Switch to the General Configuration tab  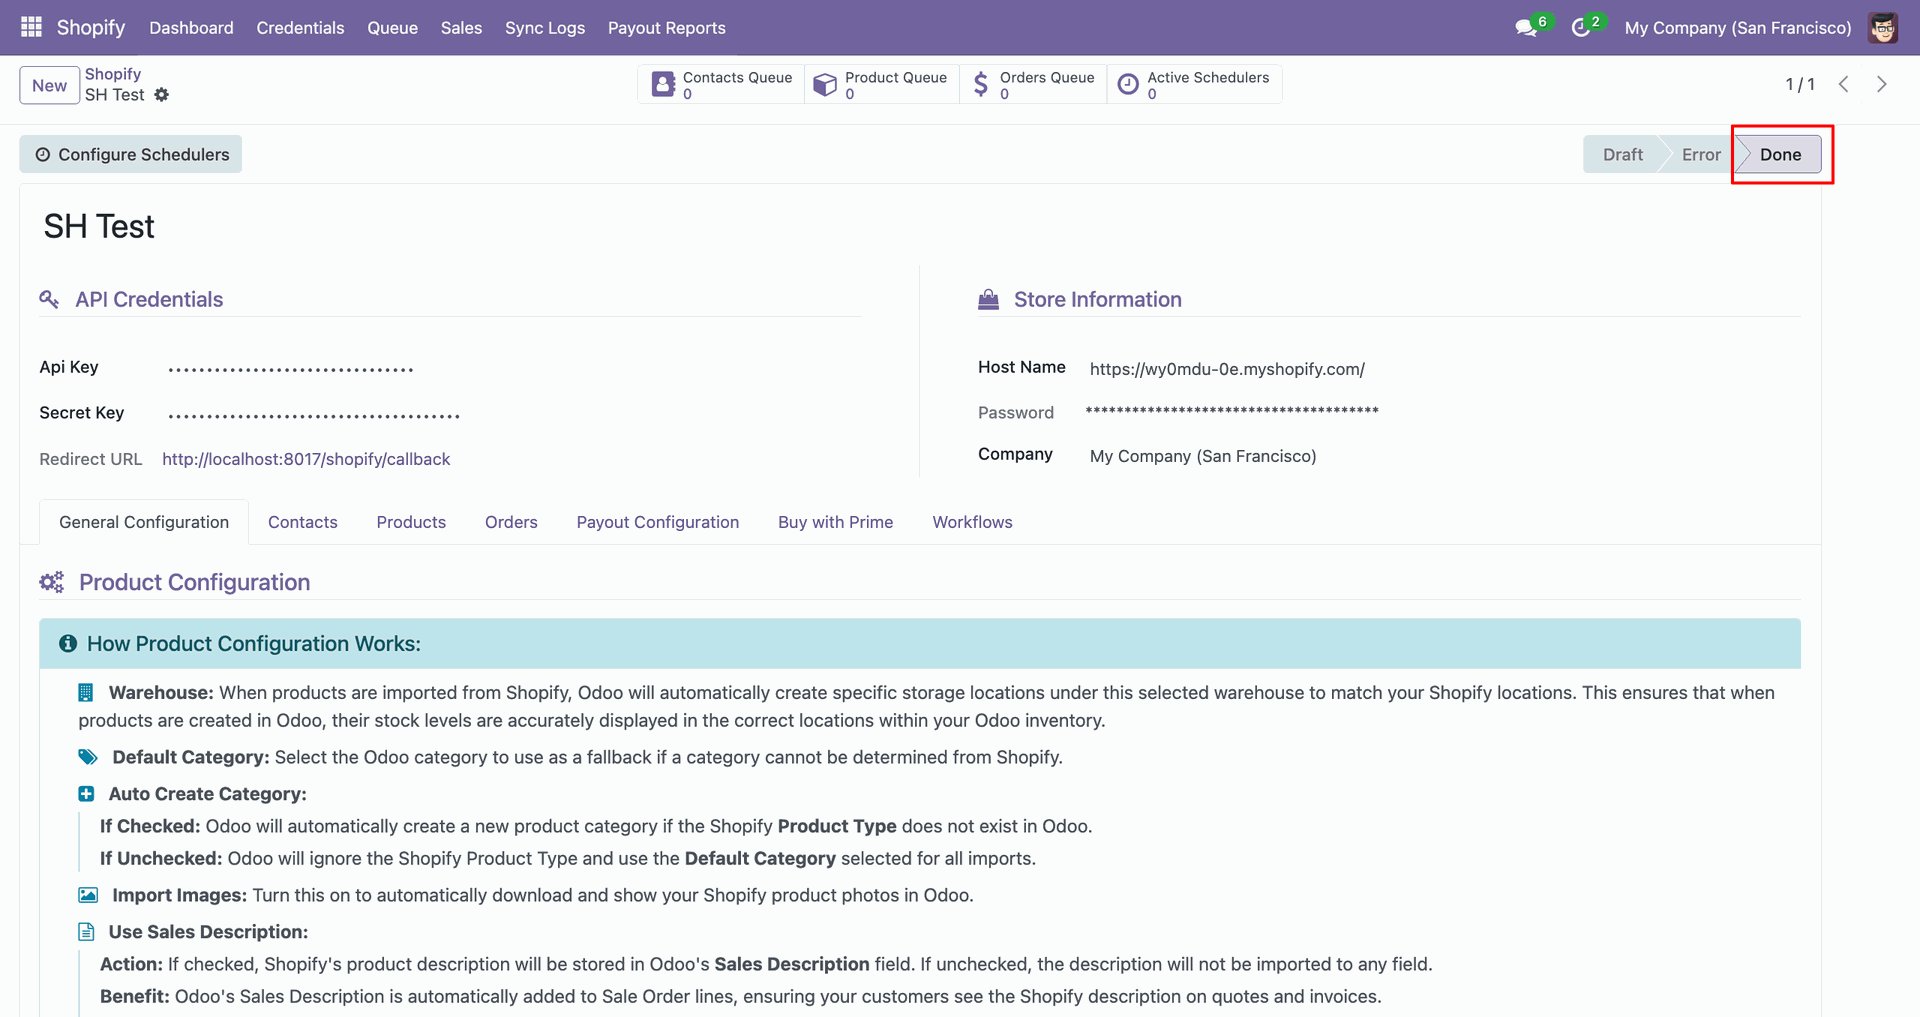click(x=144, y=522)
